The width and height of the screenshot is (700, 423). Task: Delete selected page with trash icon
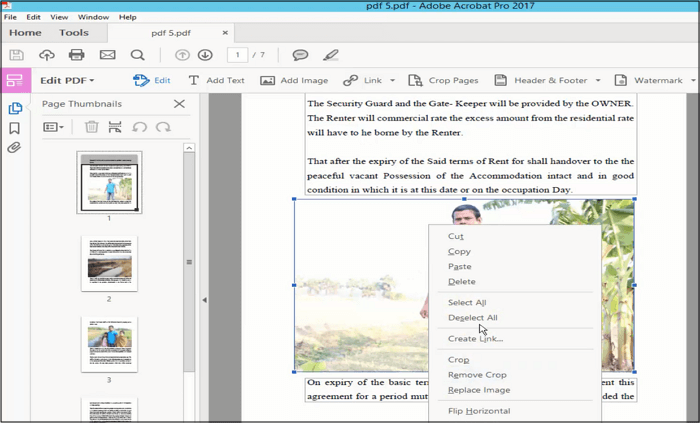(x=91, y=127)
